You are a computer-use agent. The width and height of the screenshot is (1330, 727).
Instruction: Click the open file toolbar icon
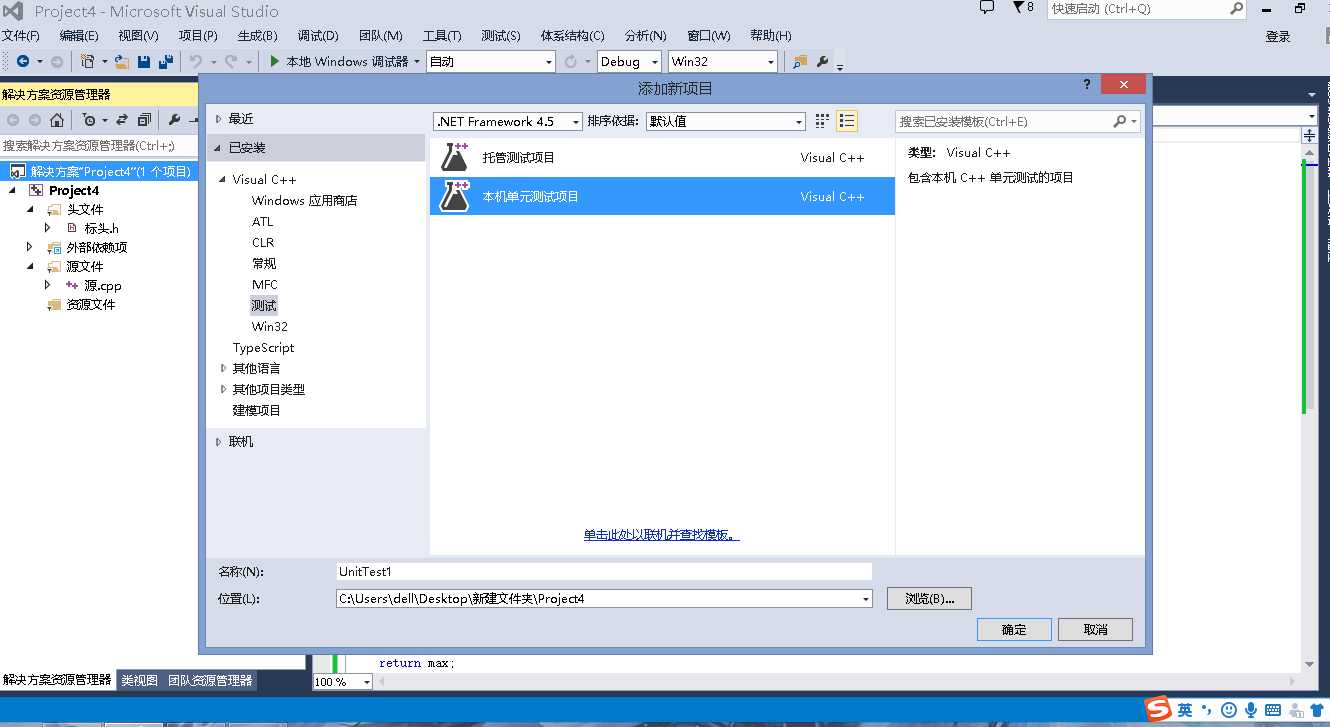(x=122, y=62)
